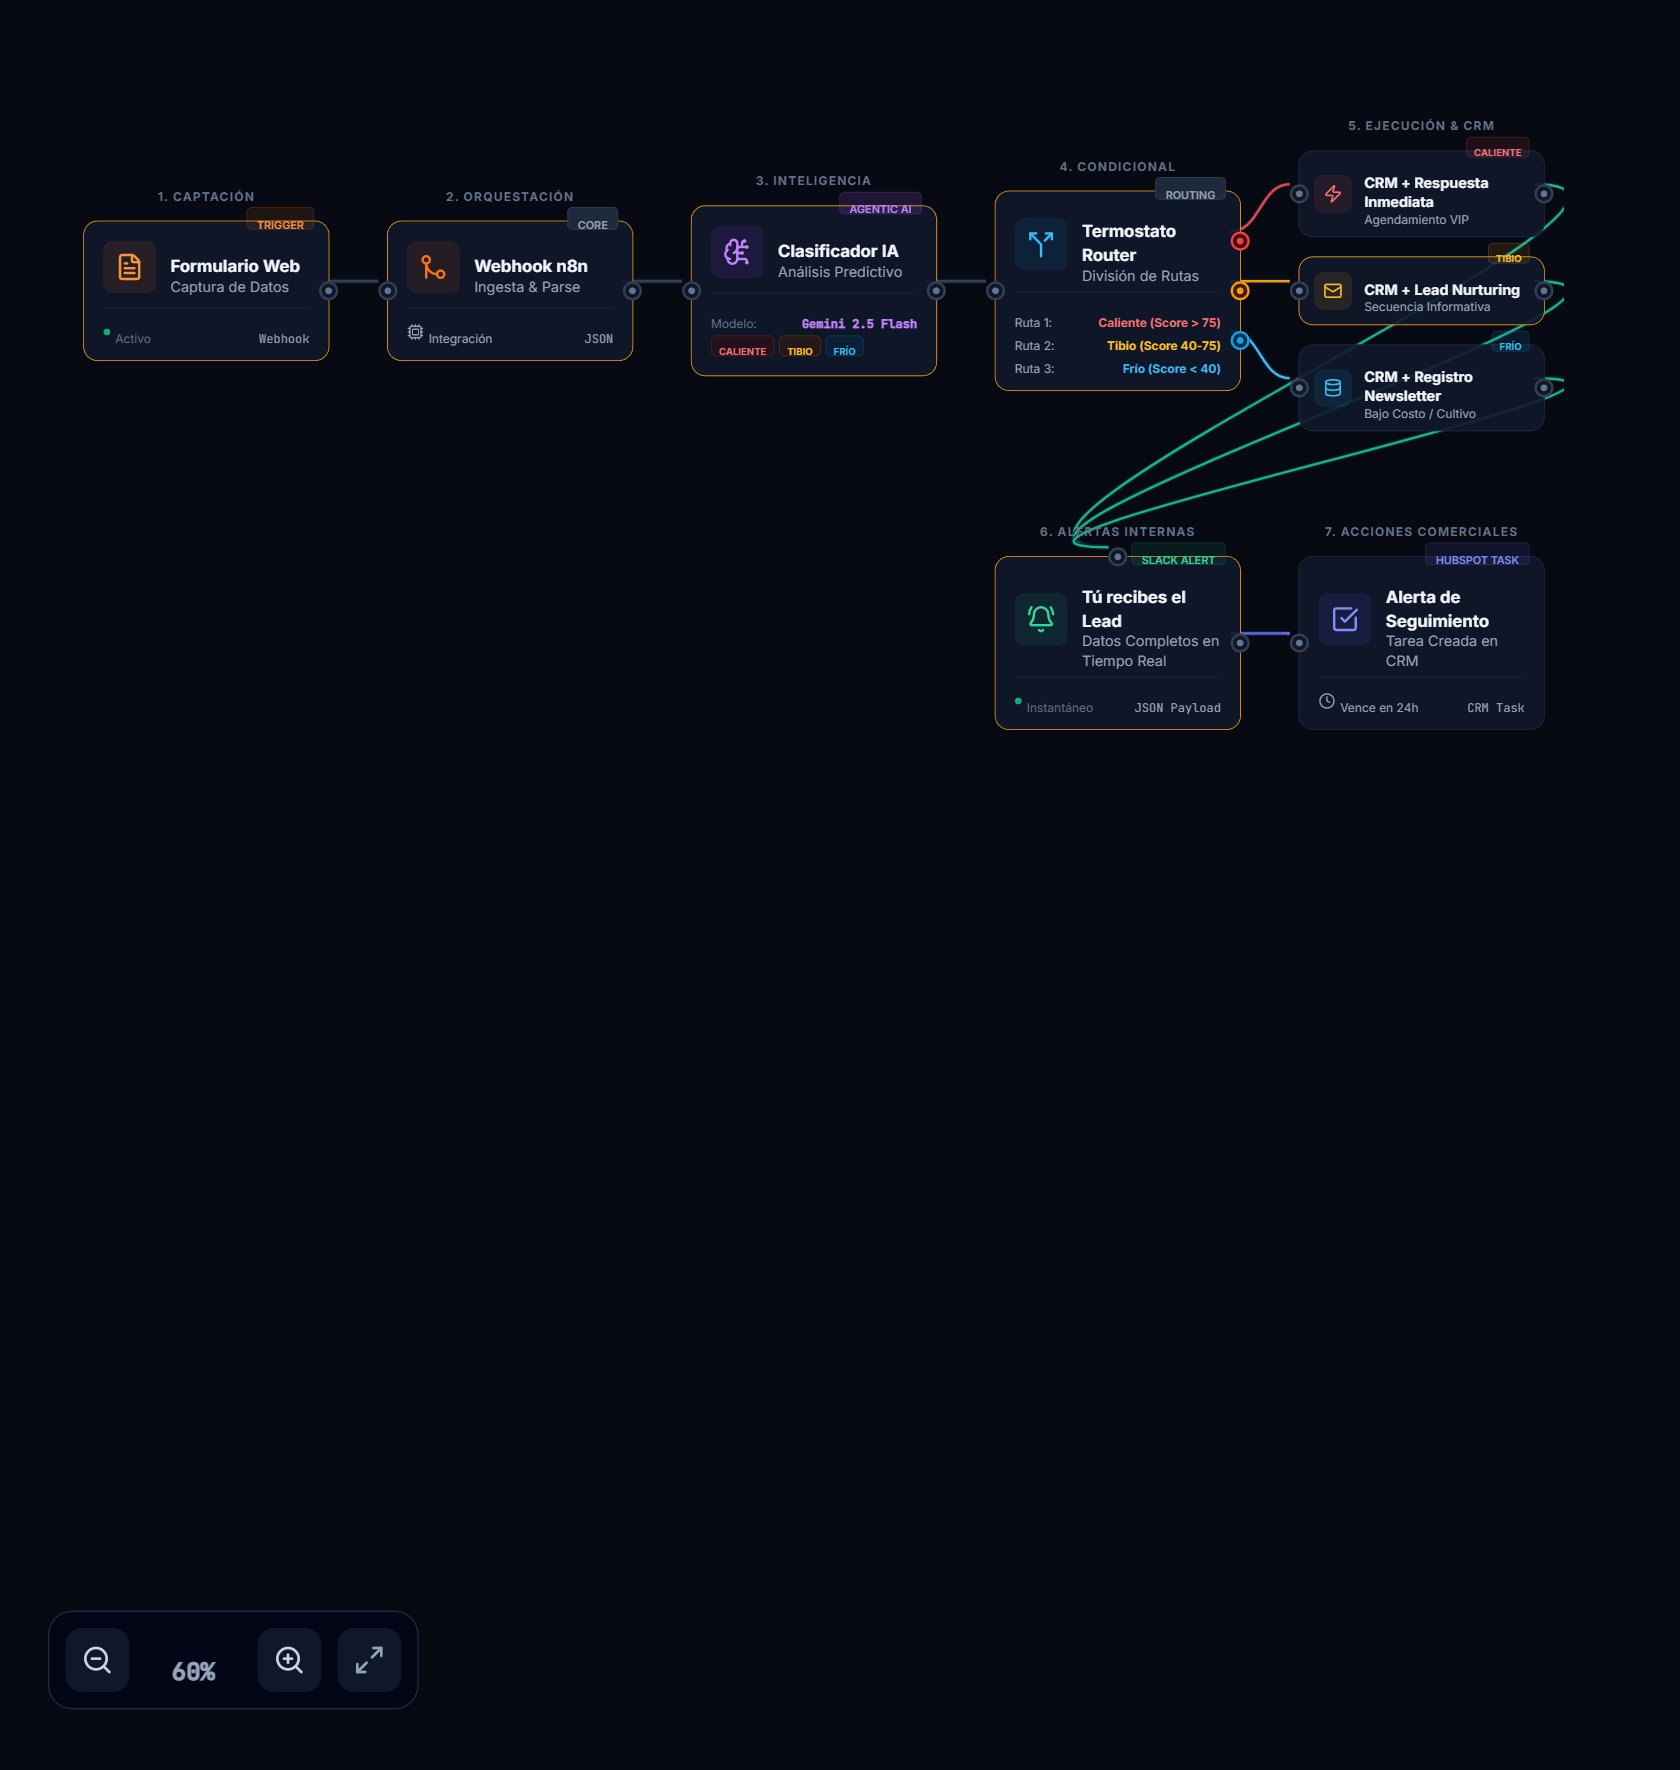The height and width of the screenshot is (1770, 1680).
Task: Click the Formulario Web document icon
Action: click(x=129, y=267)
